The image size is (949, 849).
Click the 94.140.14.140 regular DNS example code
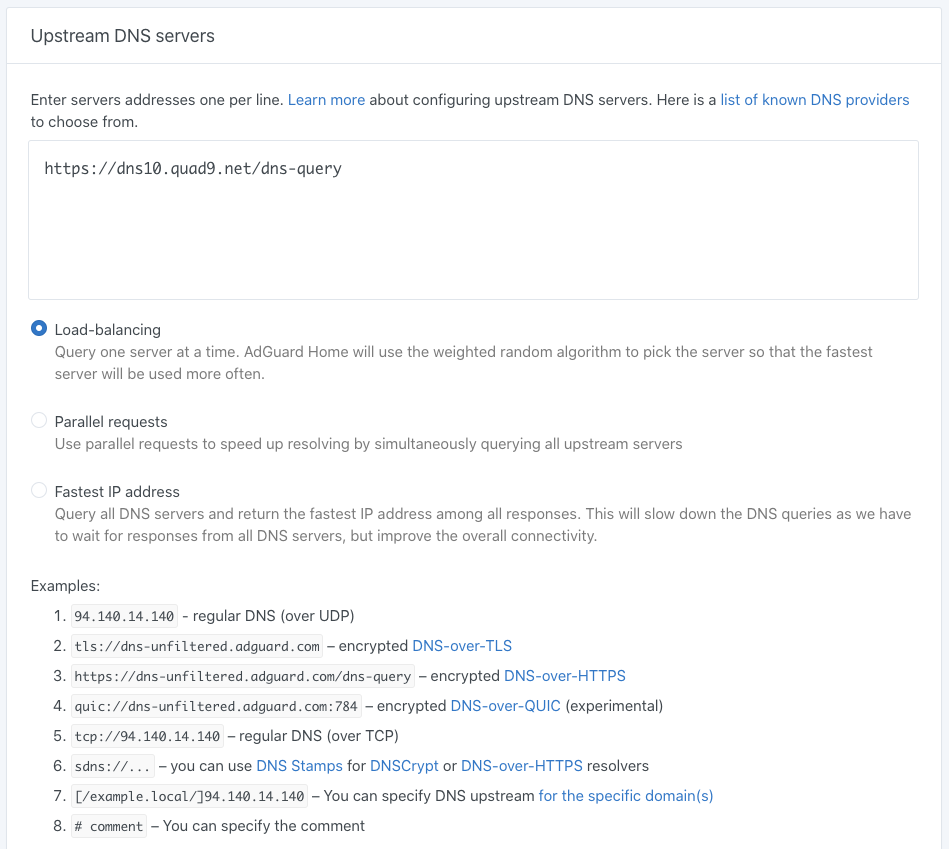(x=124, y=616)
